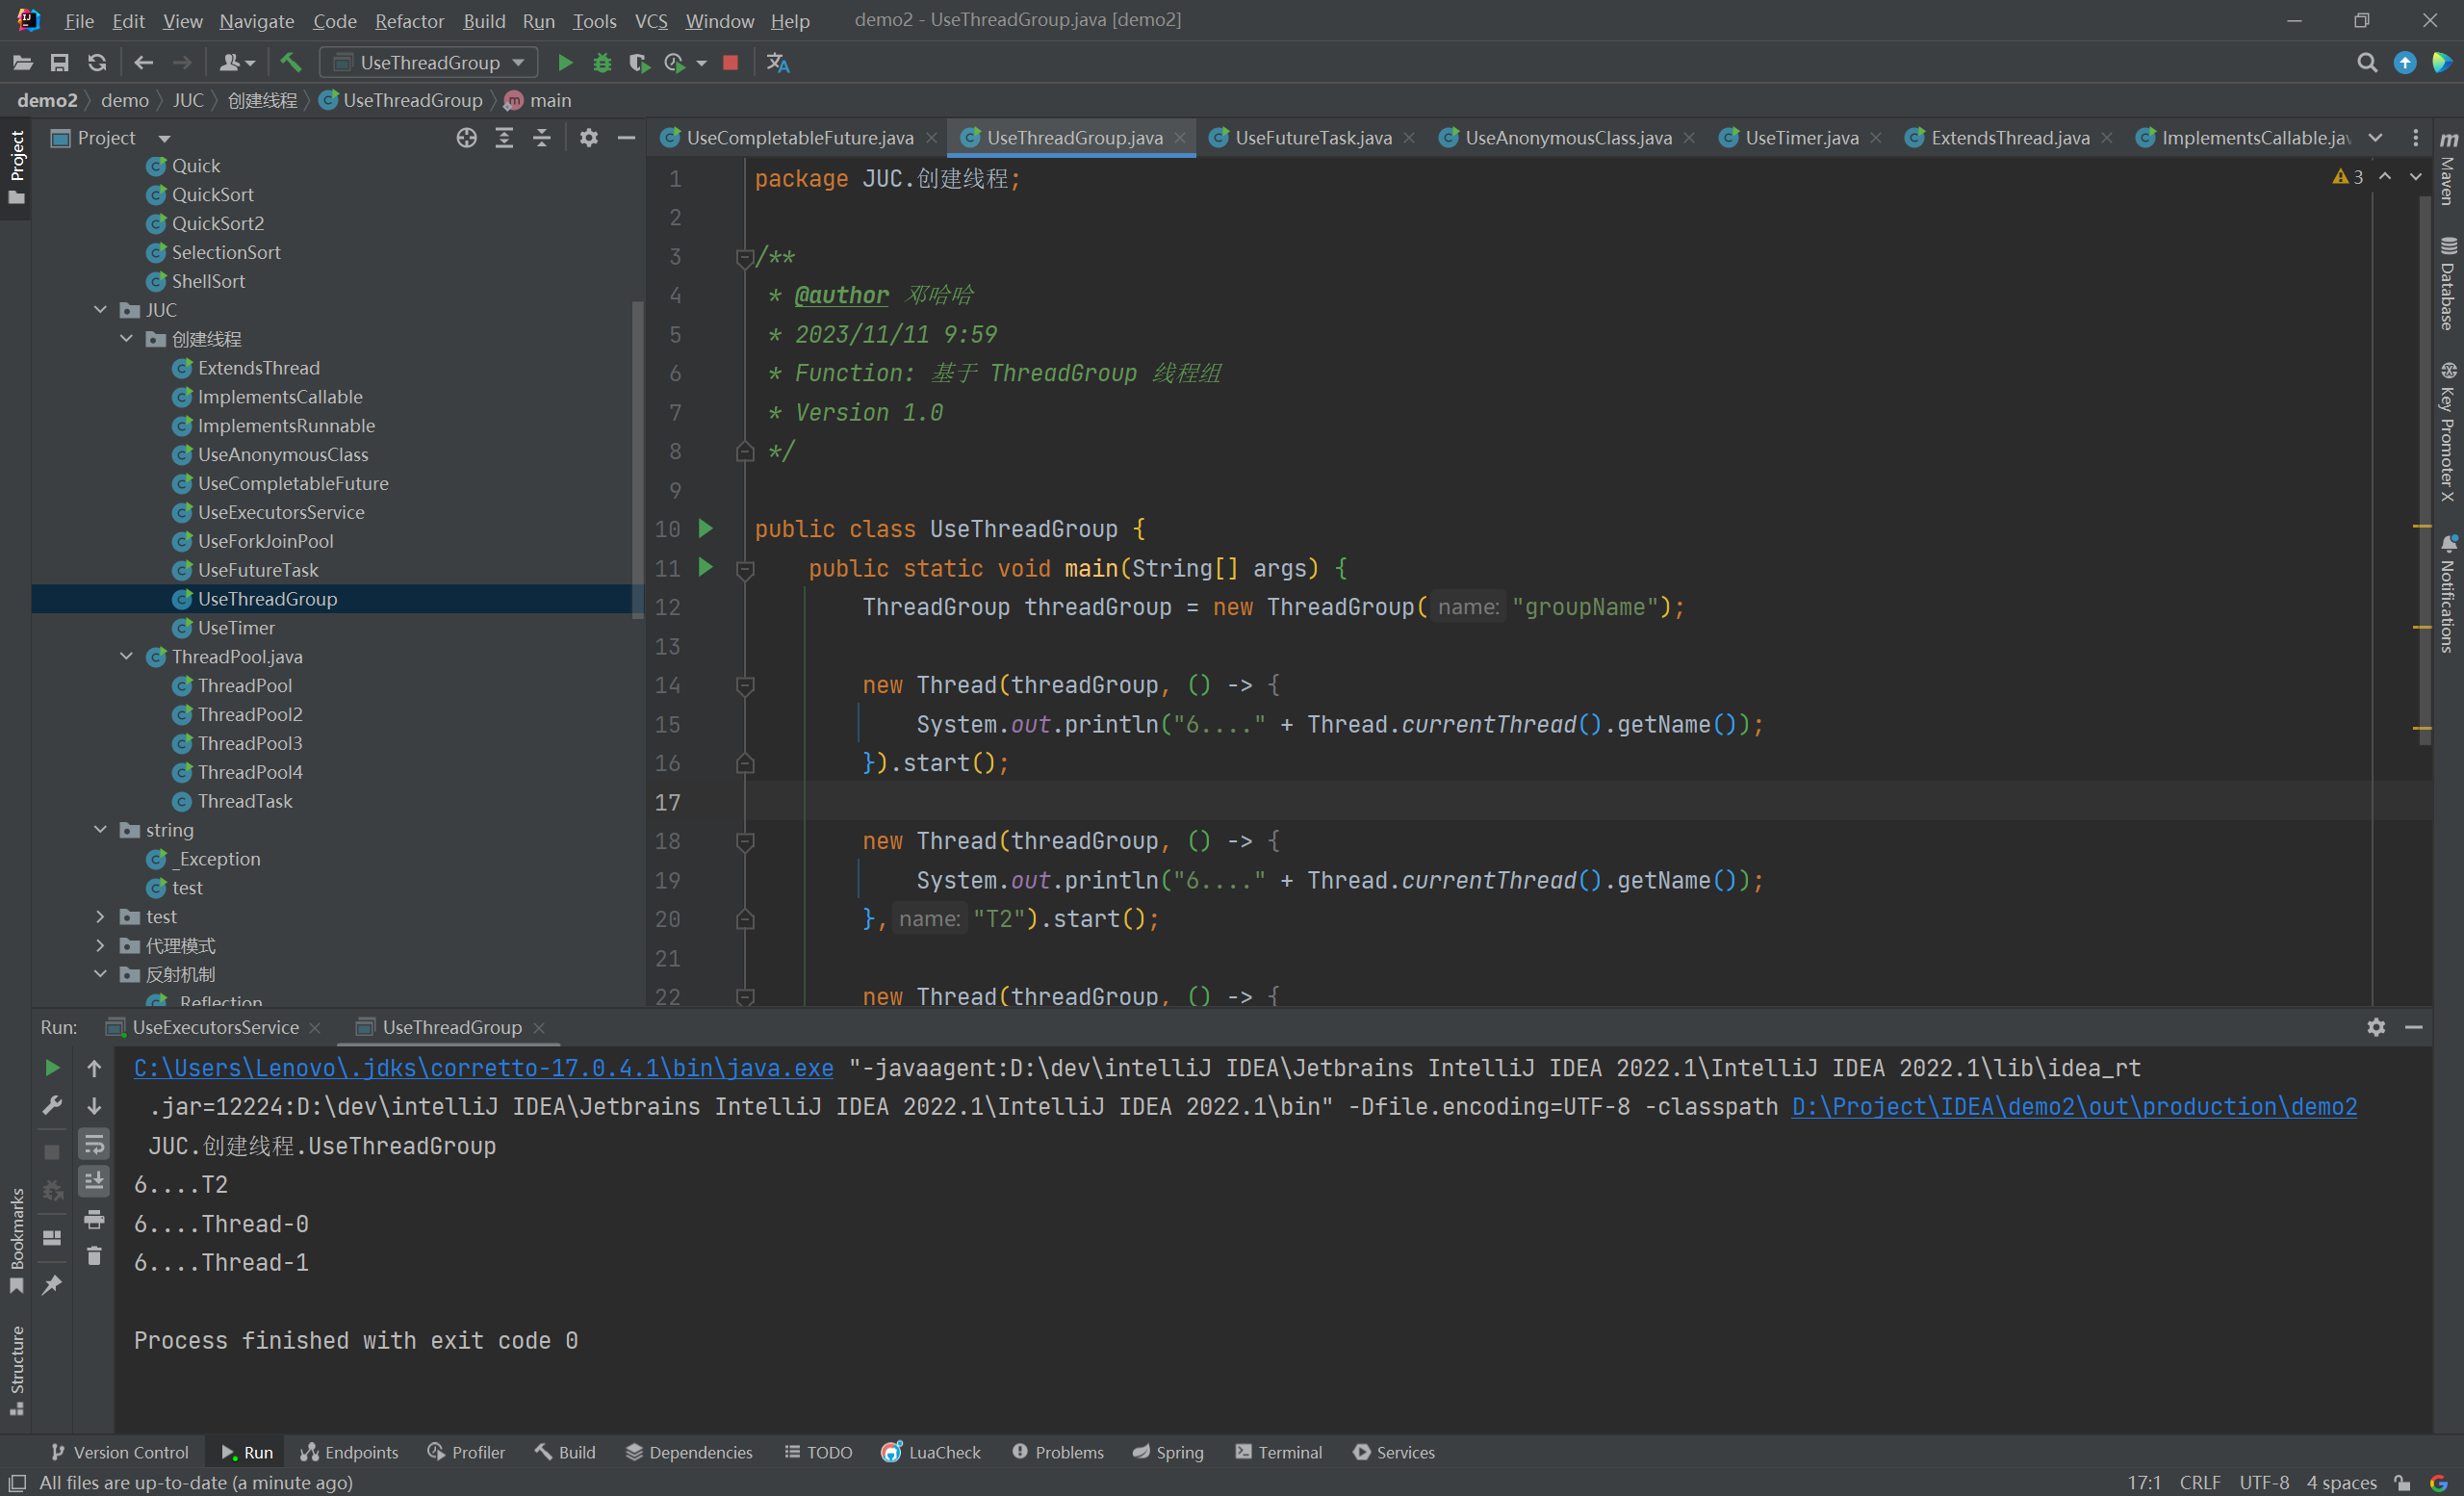The image size is (2464, 1496).
Task: Click Select Opened File target icon
Action: pos(466,137)
